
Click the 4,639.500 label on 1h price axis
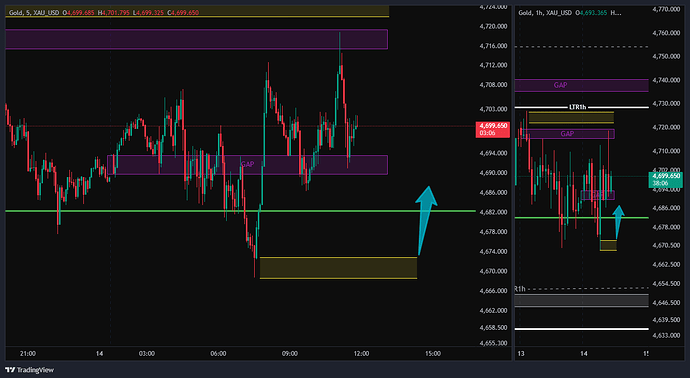point(667,319)
